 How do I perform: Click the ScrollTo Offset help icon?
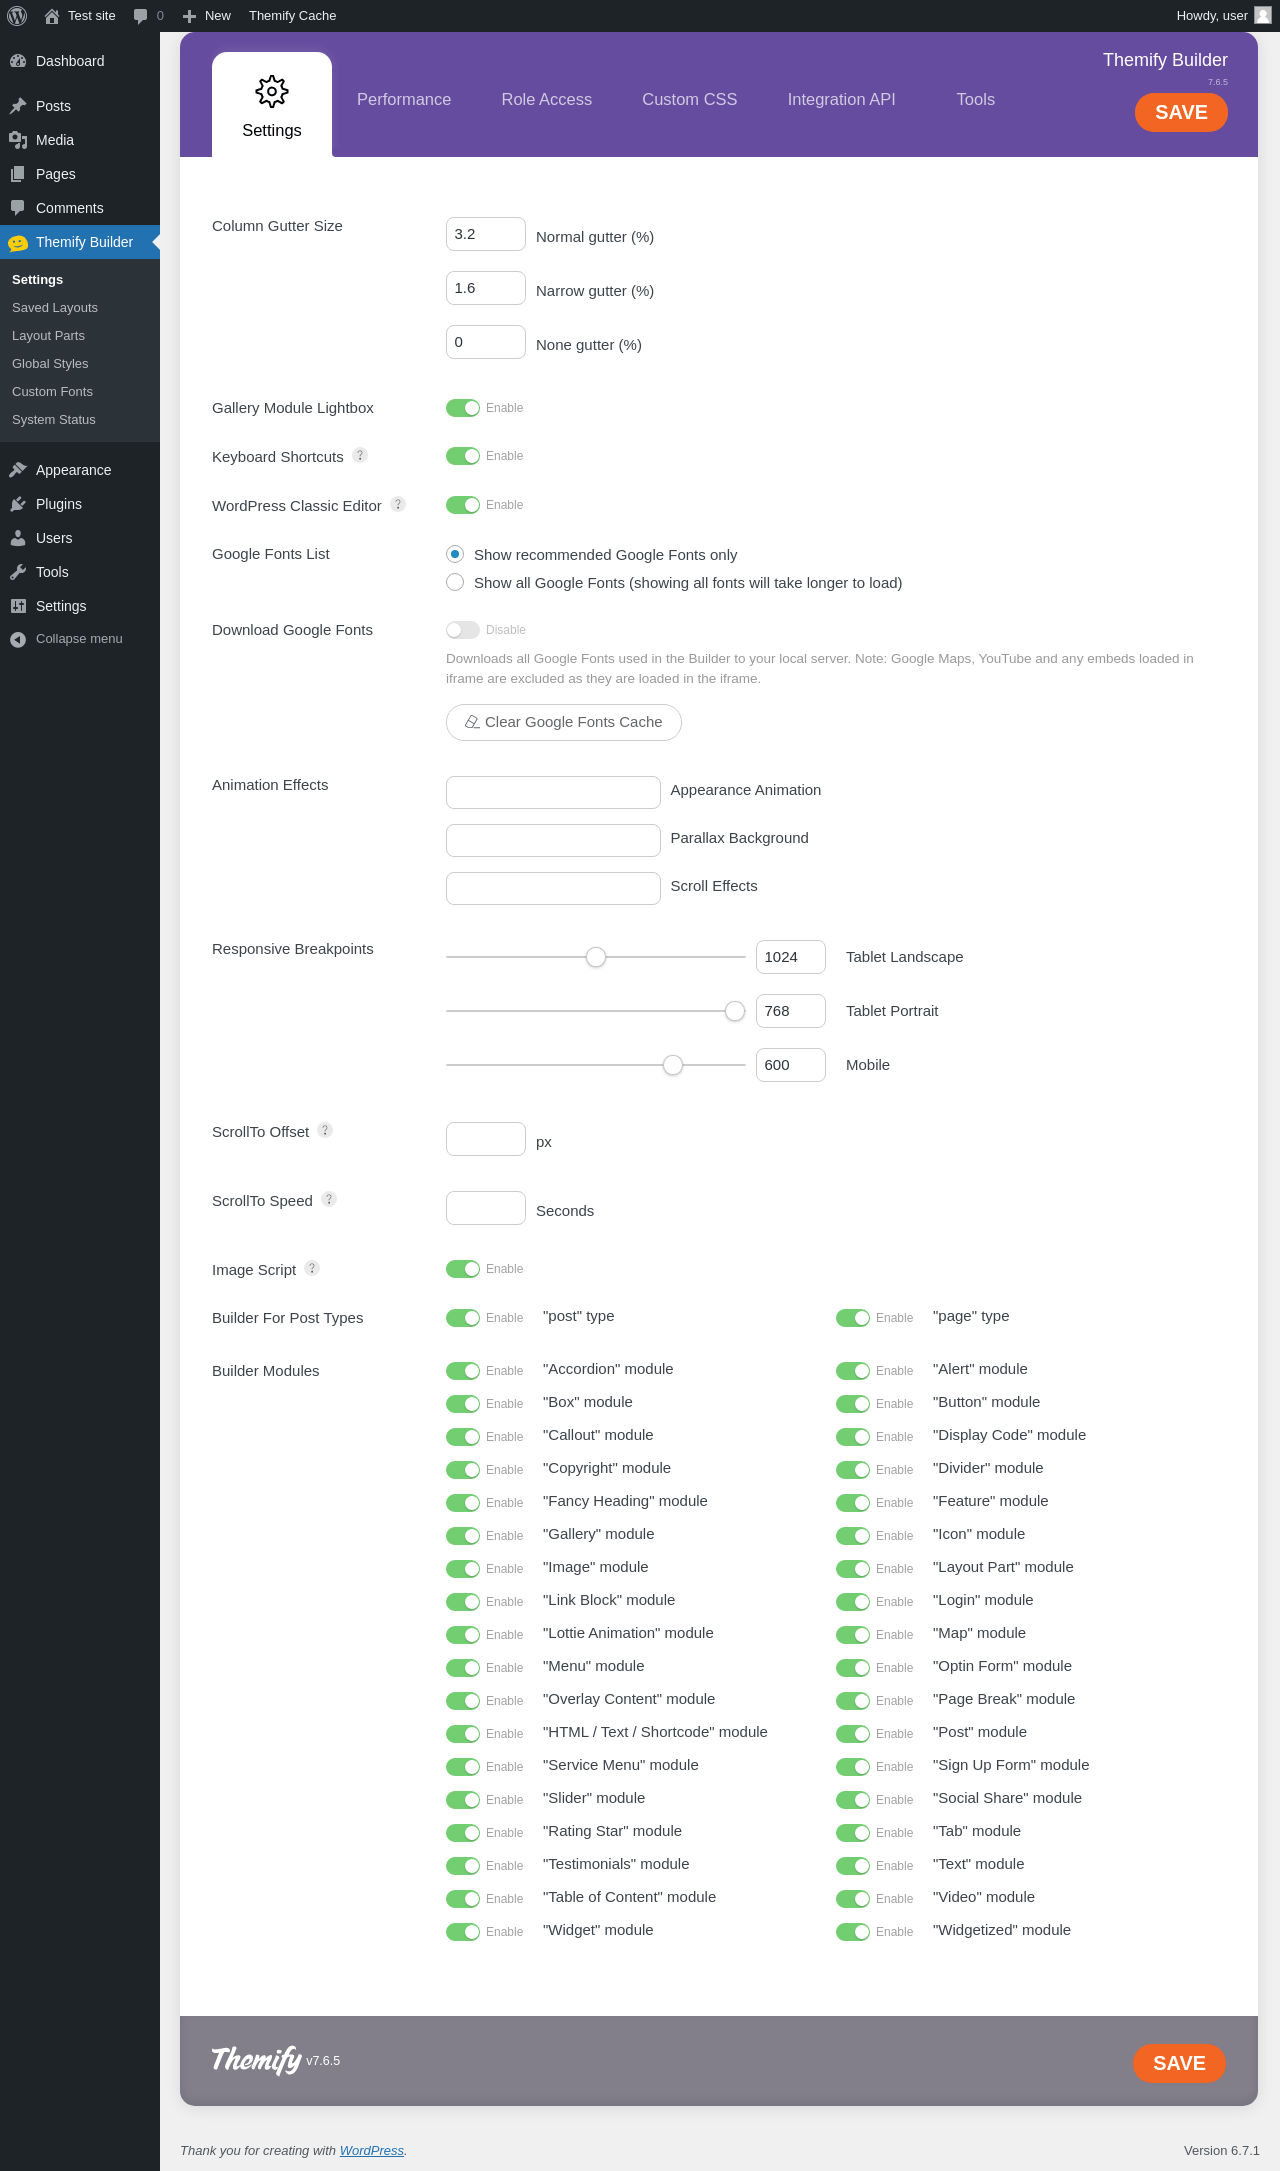(x=325, y=1130)
